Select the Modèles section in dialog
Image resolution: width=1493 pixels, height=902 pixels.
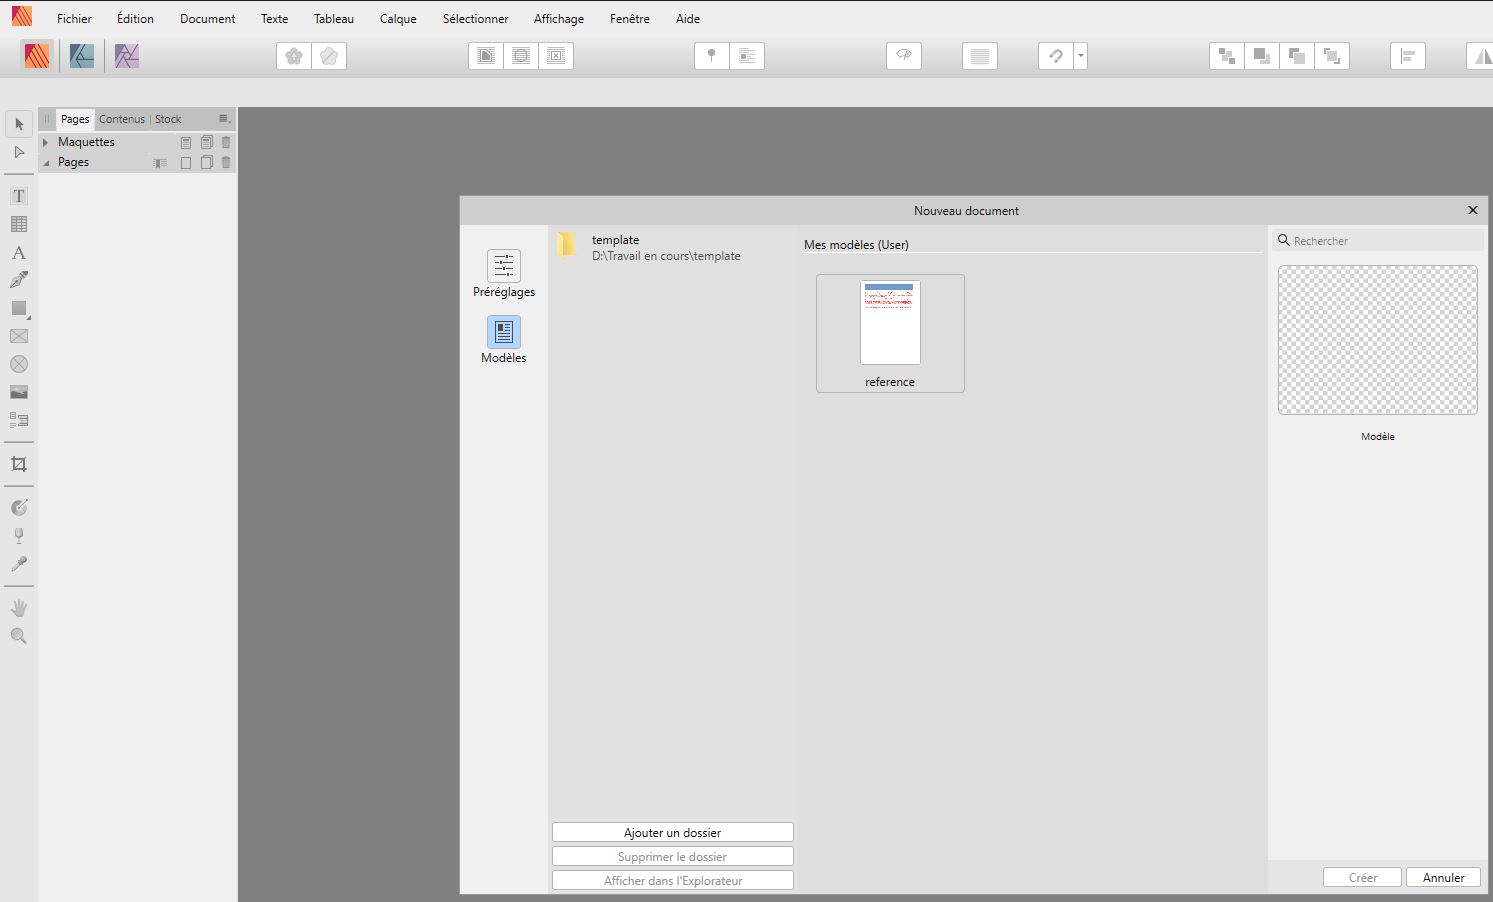pyautogui.click(x=504, y=340)
